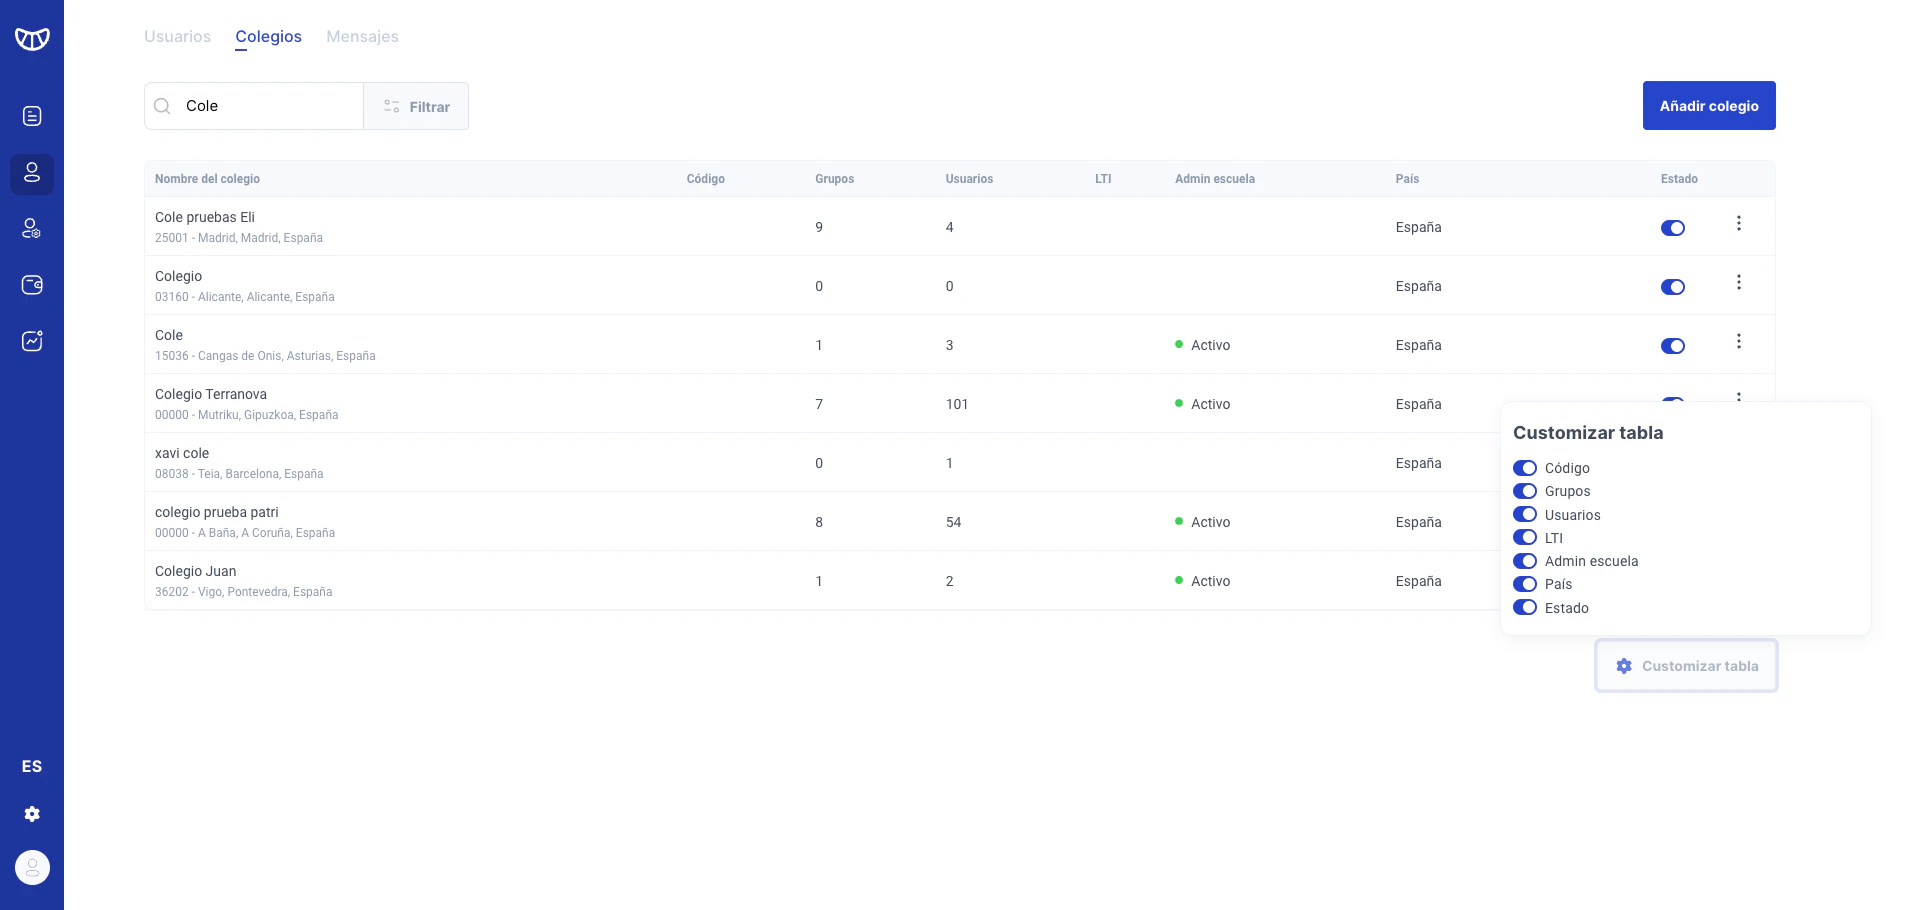Click users count 54 for colegio prueba patri

[953, 522]
